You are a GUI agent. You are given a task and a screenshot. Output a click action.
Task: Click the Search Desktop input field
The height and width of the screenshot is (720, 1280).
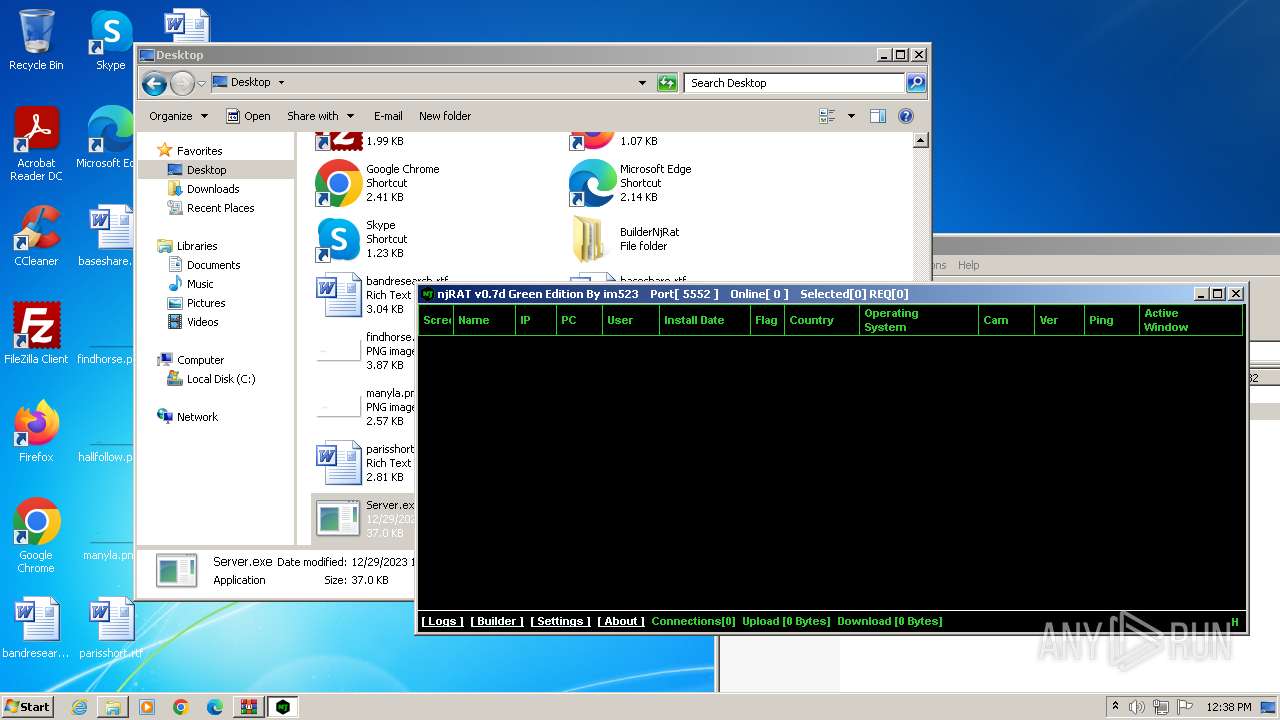pyautogui.click(x=795, y=83)
